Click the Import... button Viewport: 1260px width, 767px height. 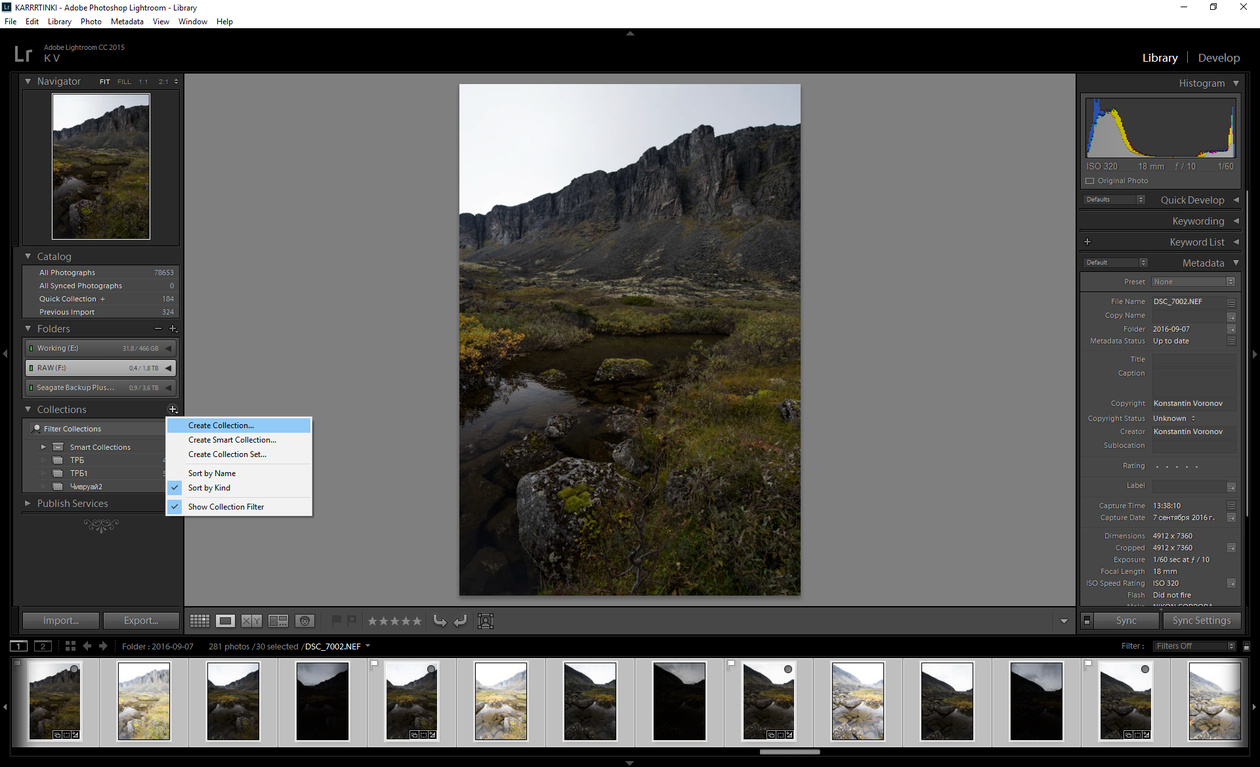(61, 621)
